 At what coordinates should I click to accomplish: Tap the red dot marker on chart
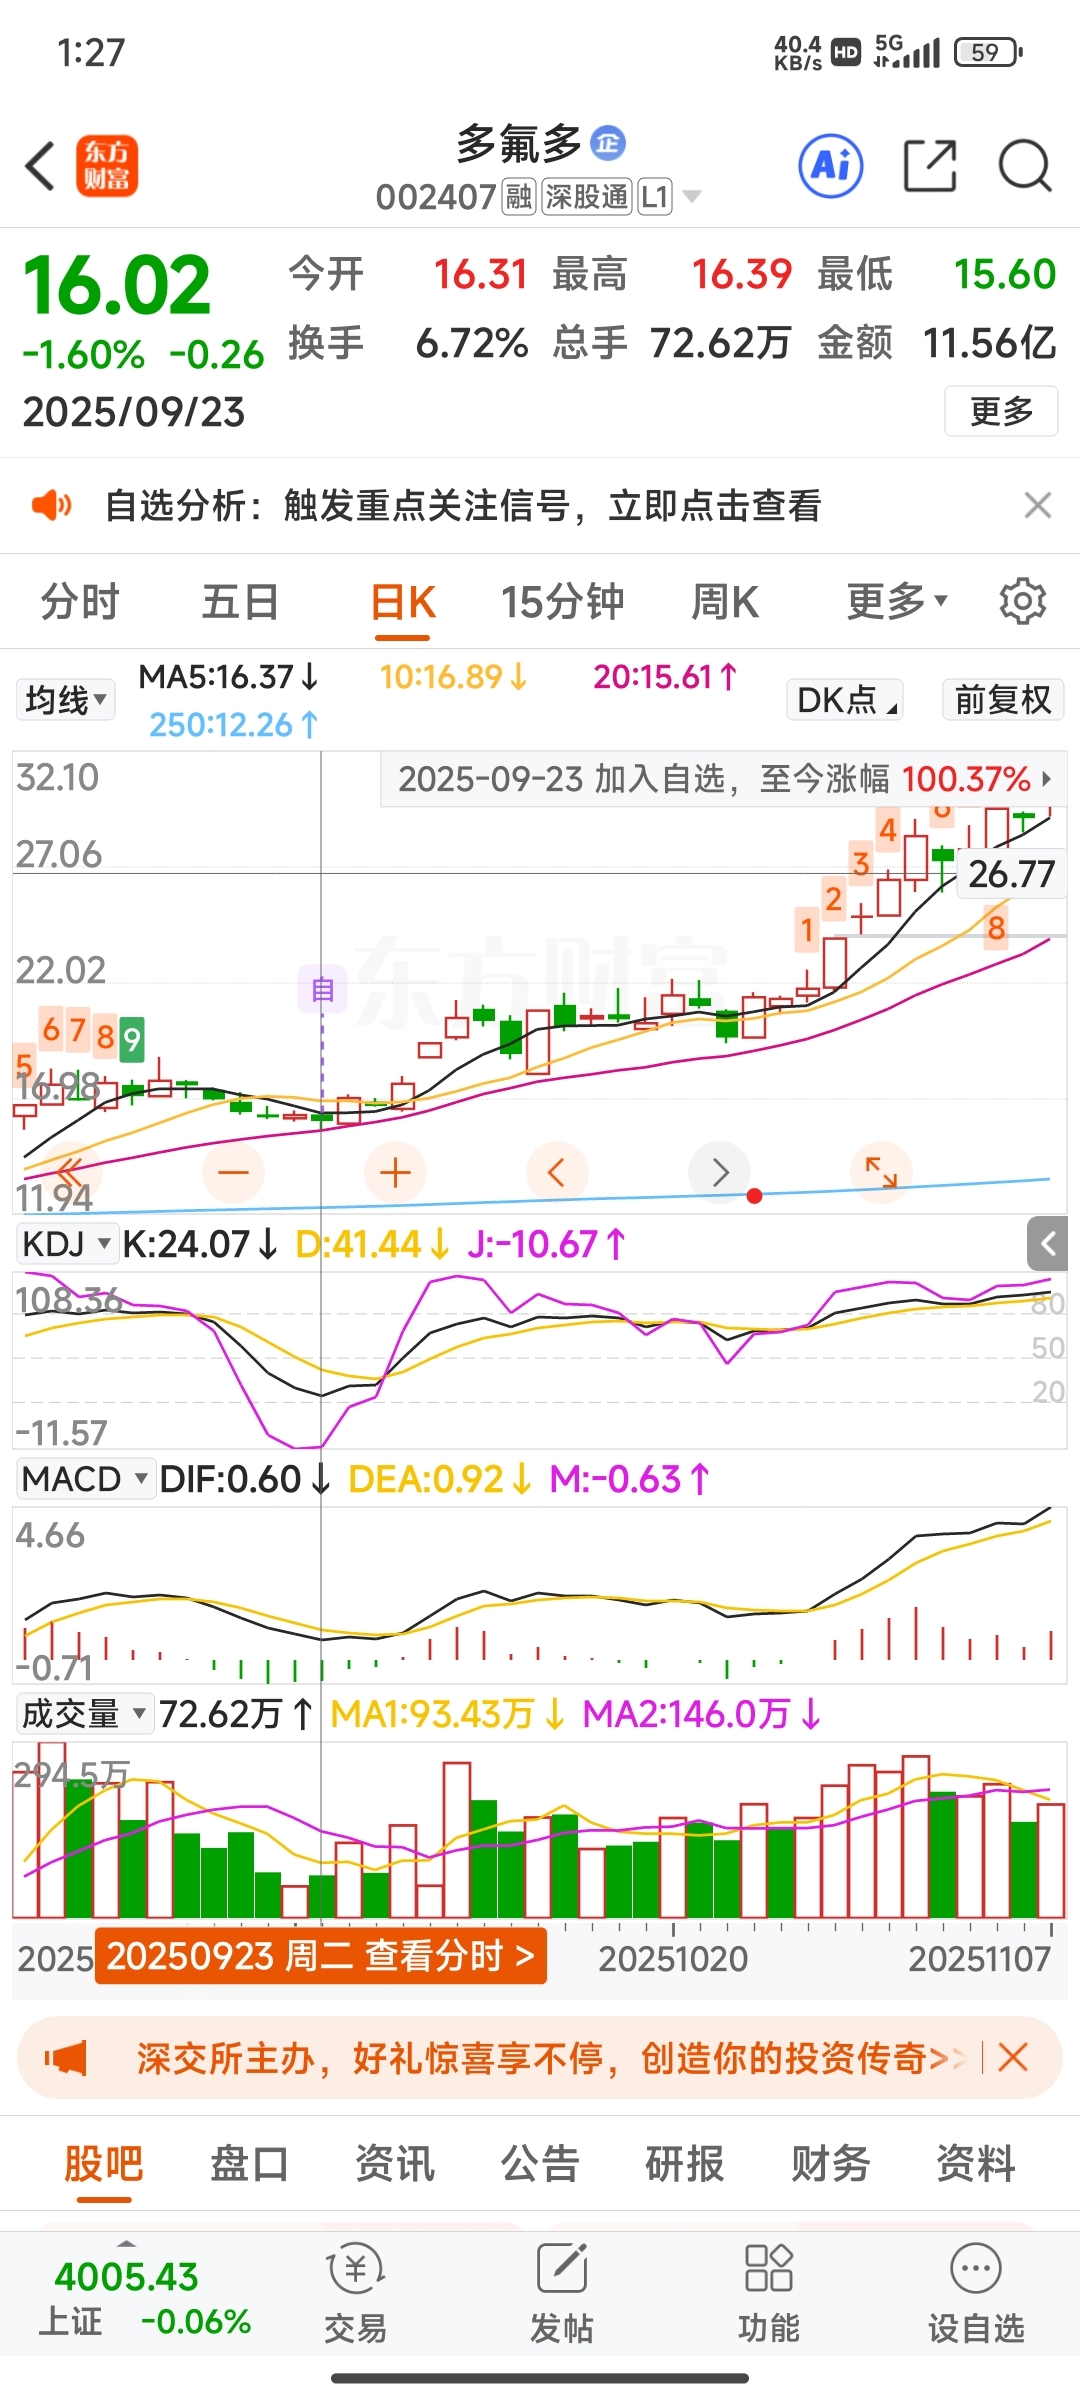(755, 1196)
